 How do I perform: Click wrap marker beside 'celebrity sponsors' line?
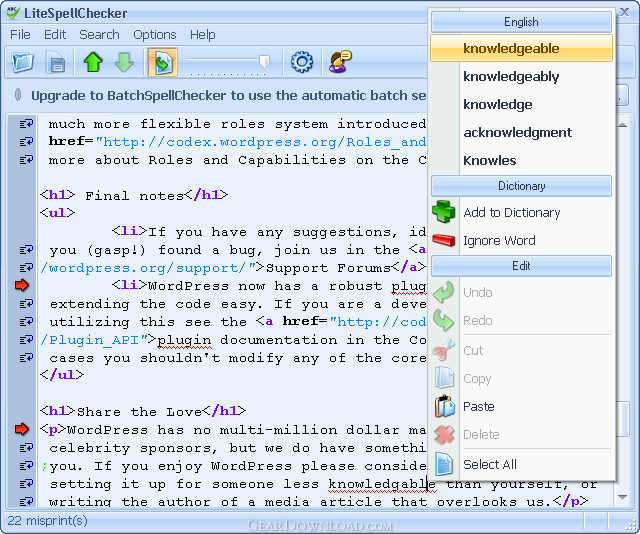click(x=26, y=447)
